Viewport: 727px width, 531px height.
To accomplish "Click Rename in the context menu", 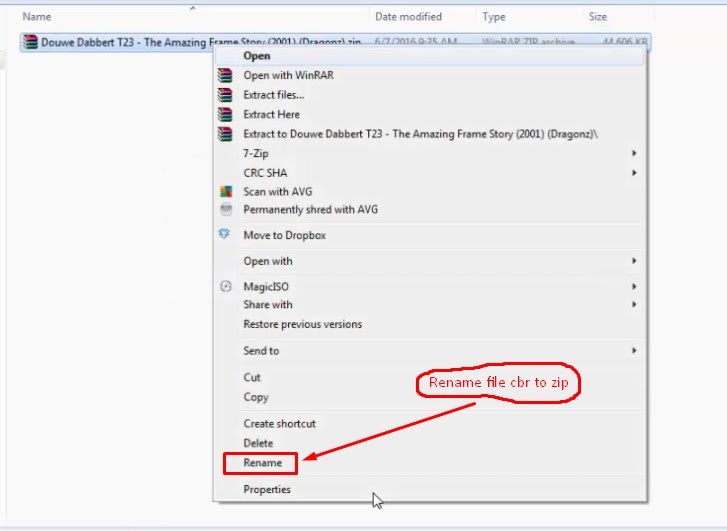I will (x=262, y=463).
